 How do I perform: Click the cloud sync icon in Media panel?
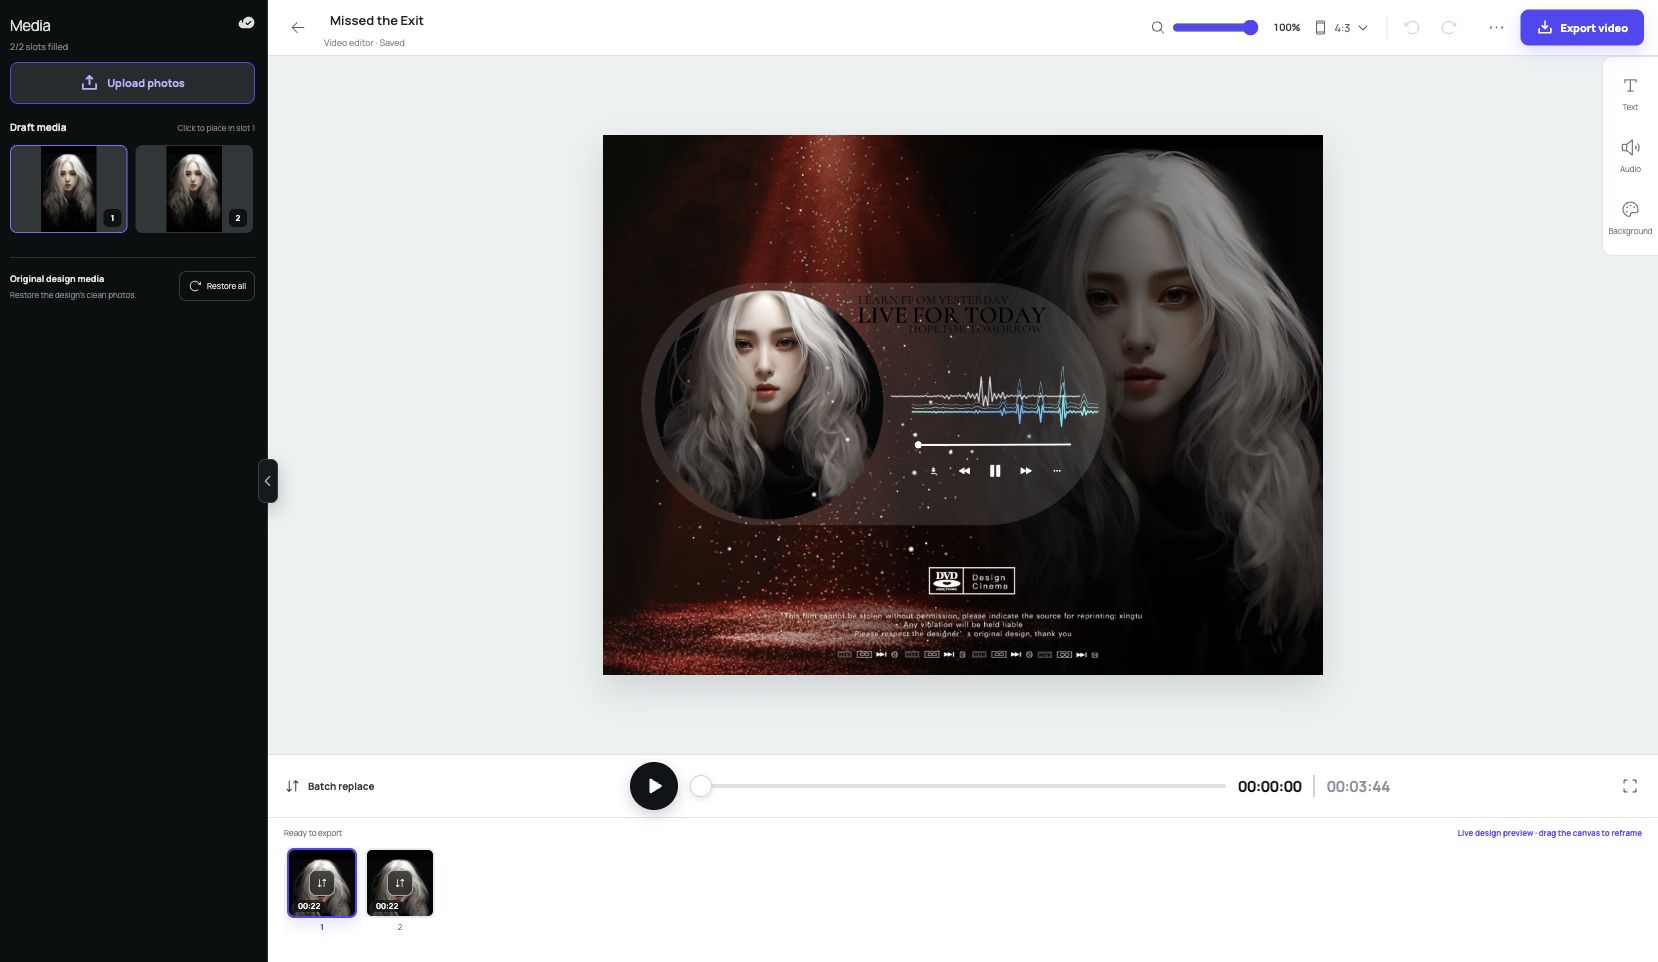(x=246, y=23)
